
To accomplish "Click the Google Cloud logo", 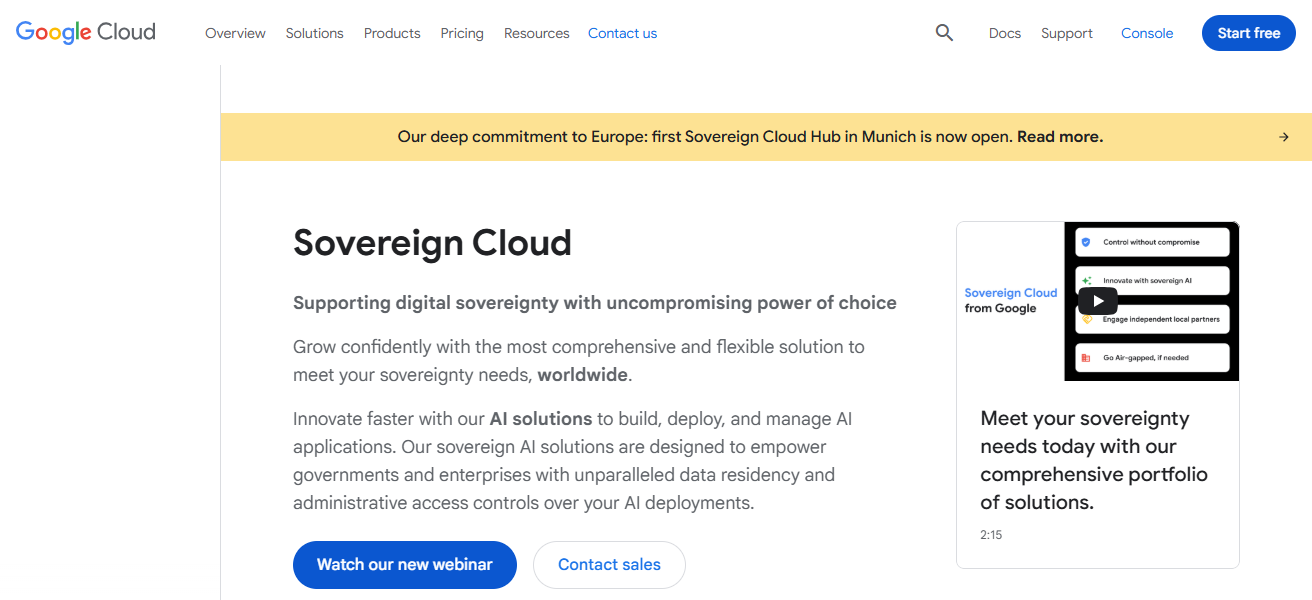I will pos(85,31).
